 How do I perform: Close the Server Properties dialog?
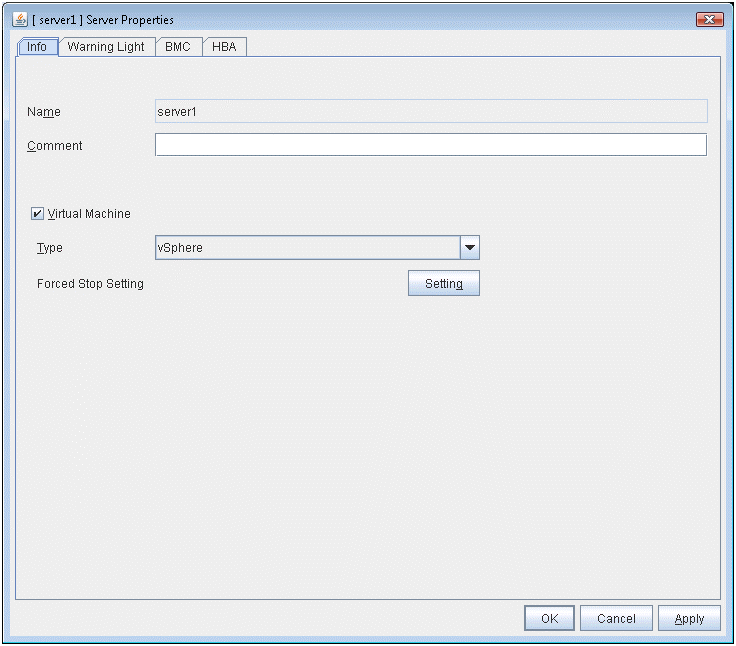coord(709,20)
